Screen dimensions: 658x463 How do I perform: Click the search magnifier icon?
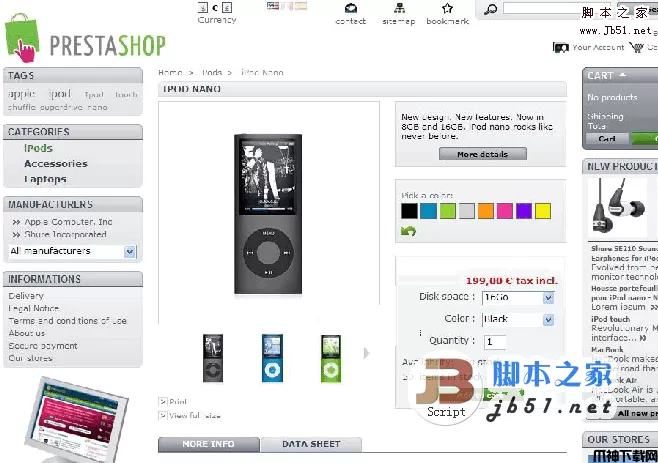point(490,9)
